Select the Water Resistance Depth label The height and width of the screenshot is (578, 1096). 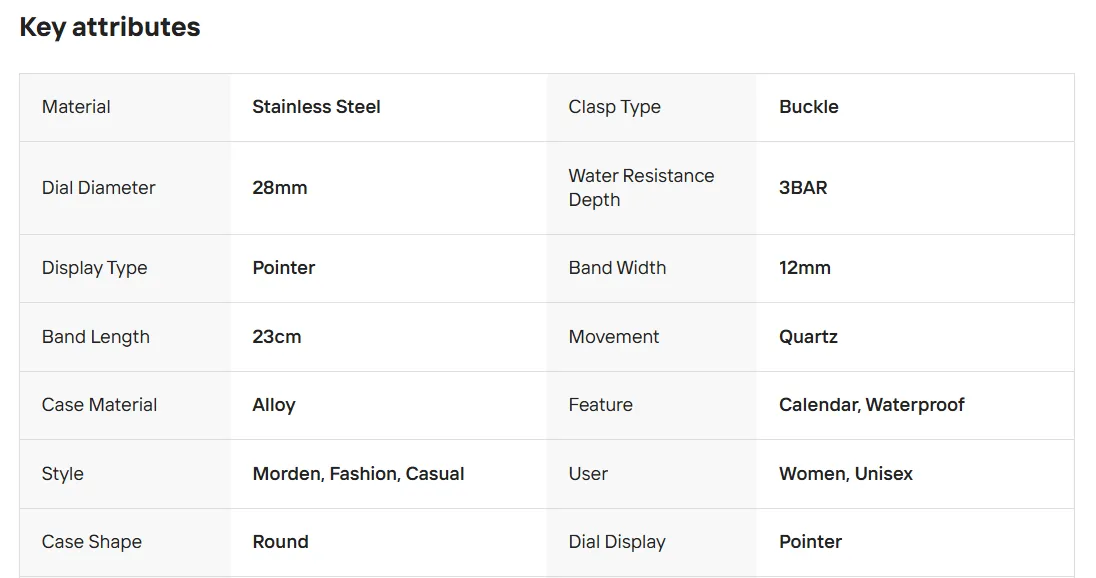(x=641, y=188)
